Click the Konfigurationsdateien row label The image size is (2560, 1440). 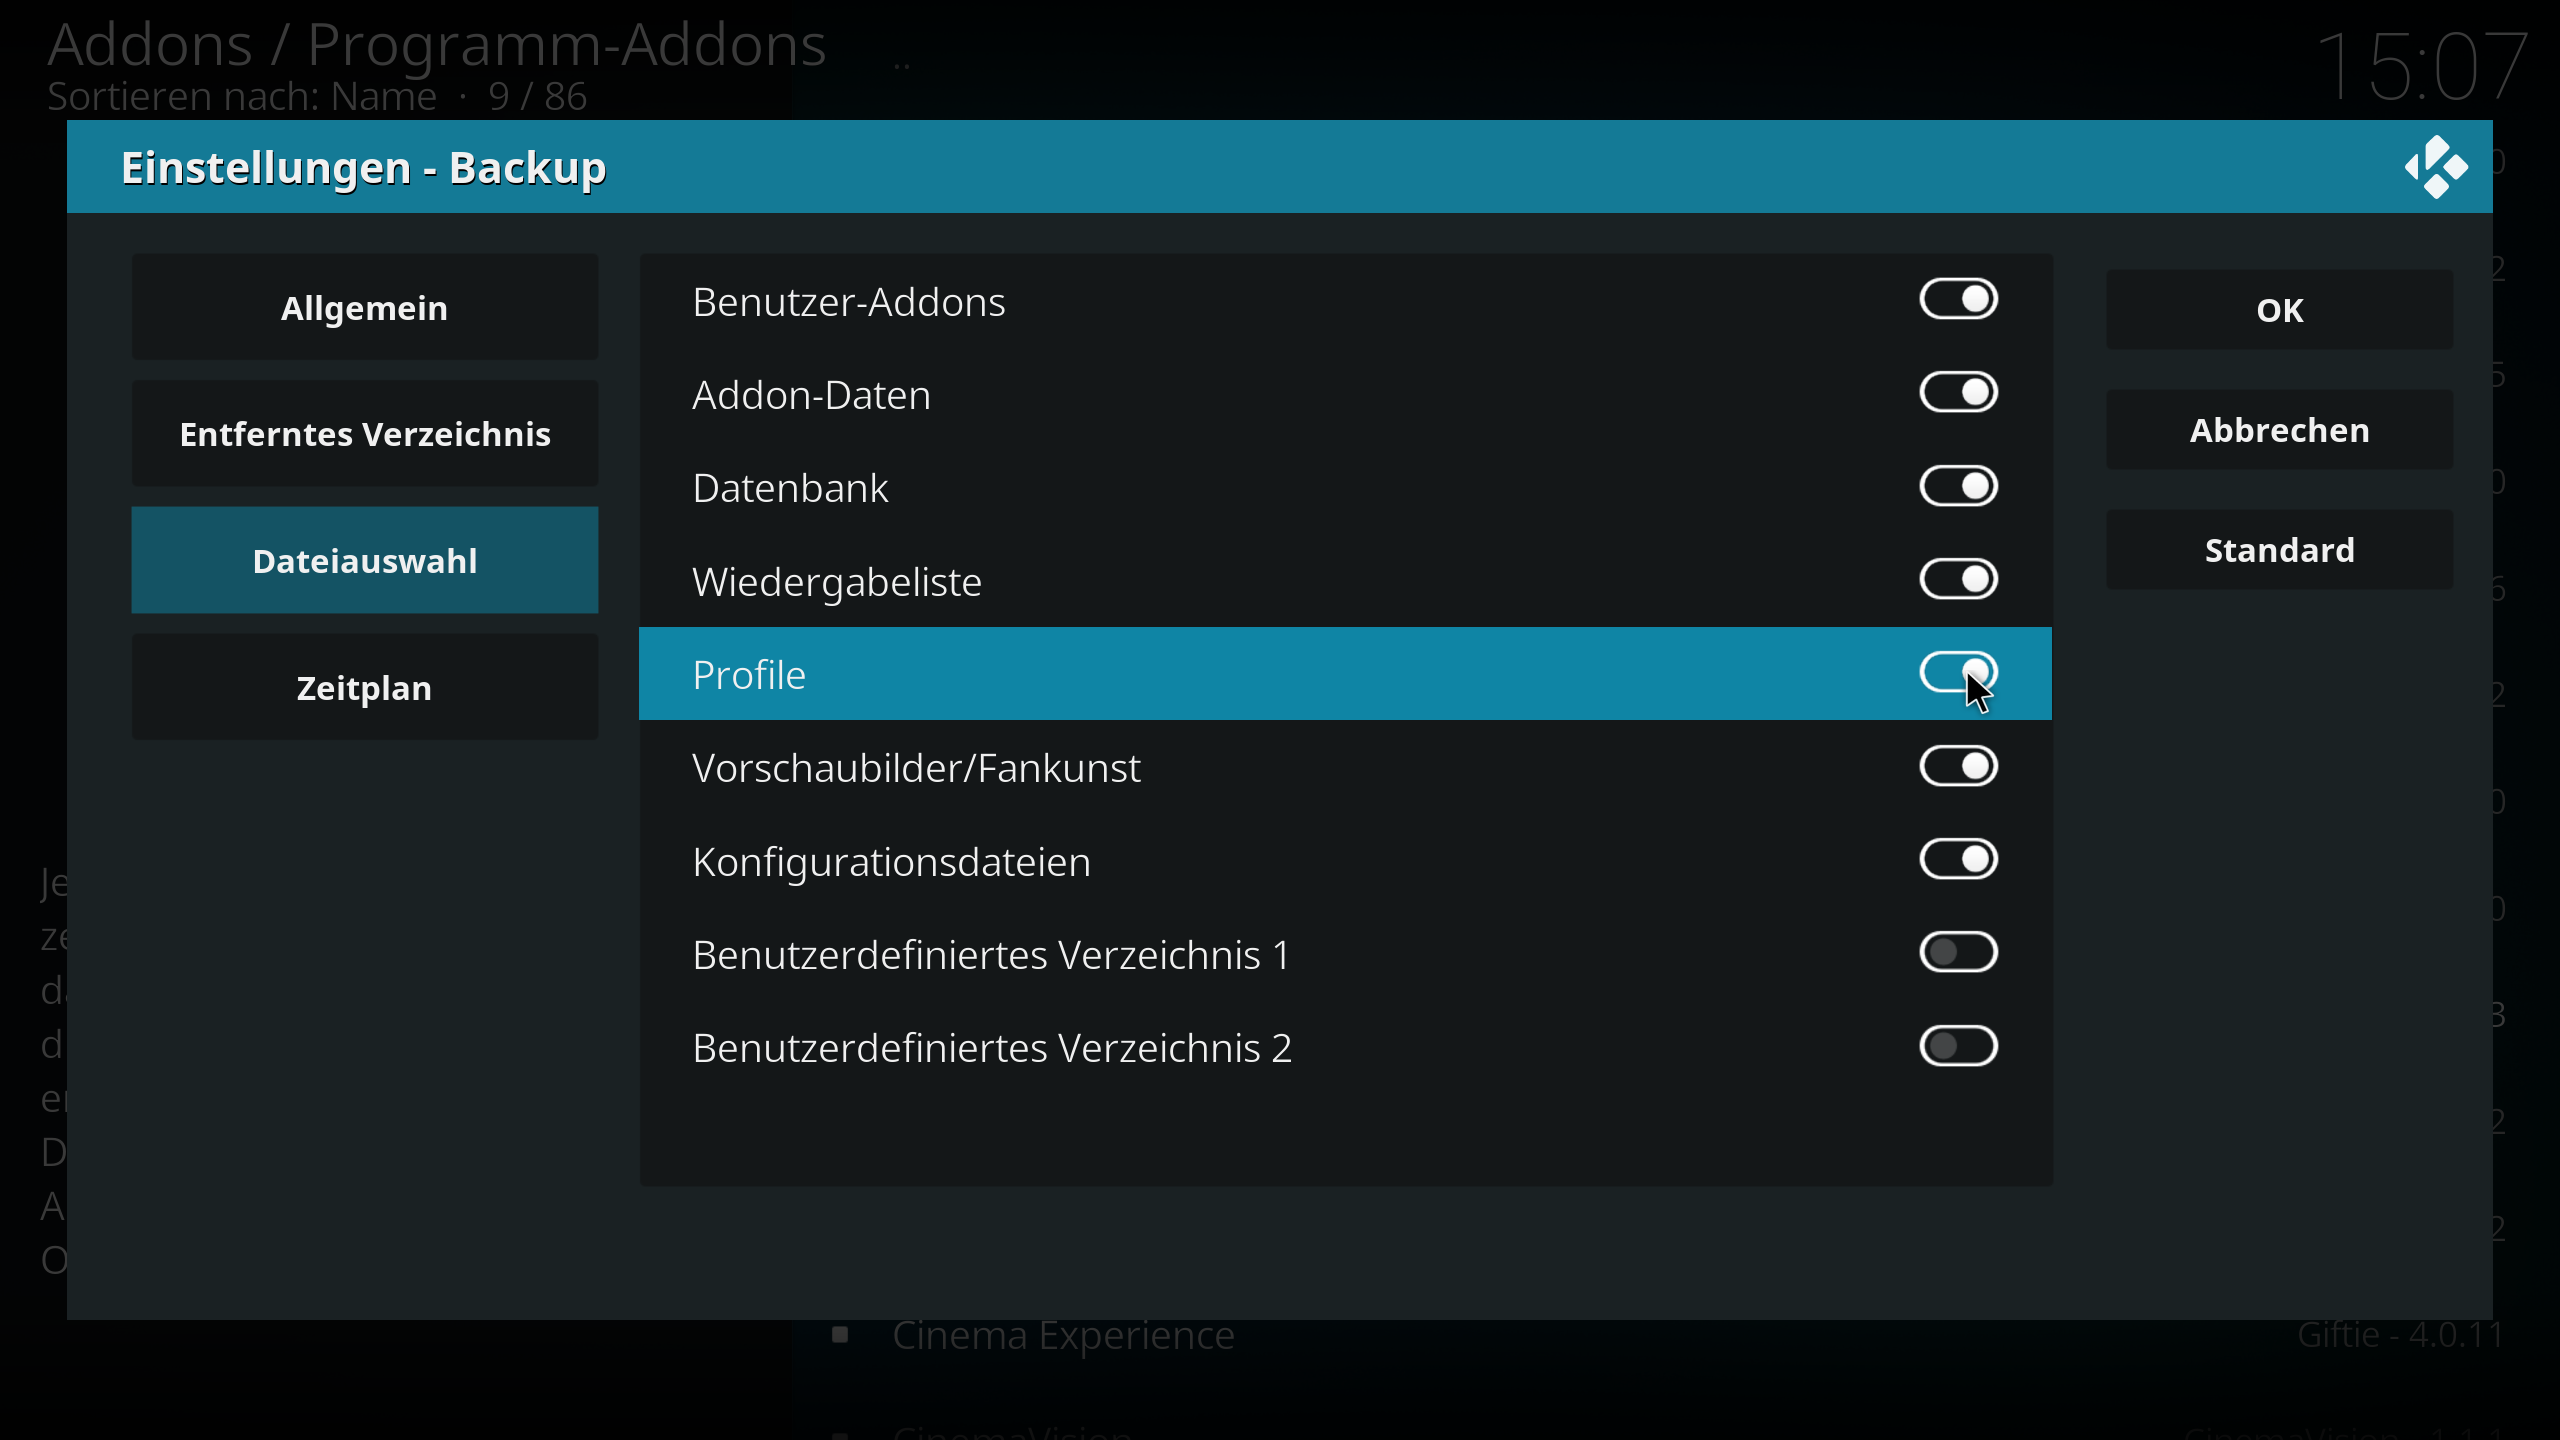tap(891, 862)
